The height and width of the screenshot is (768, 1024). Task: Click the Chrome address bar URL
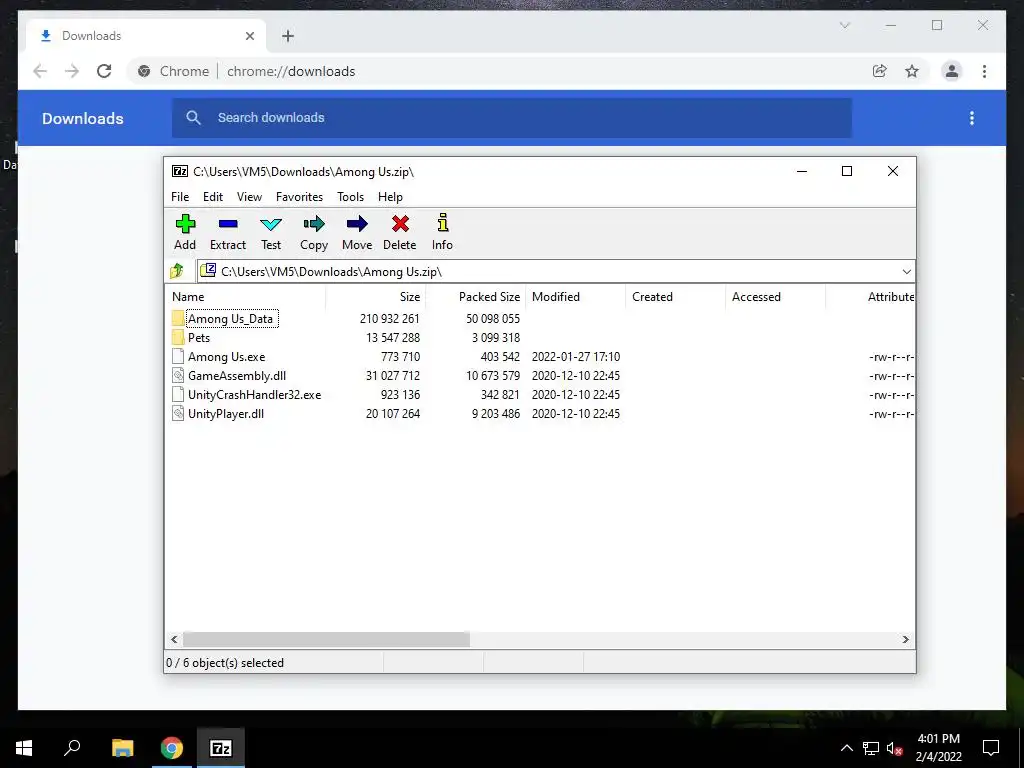(291, 71)
